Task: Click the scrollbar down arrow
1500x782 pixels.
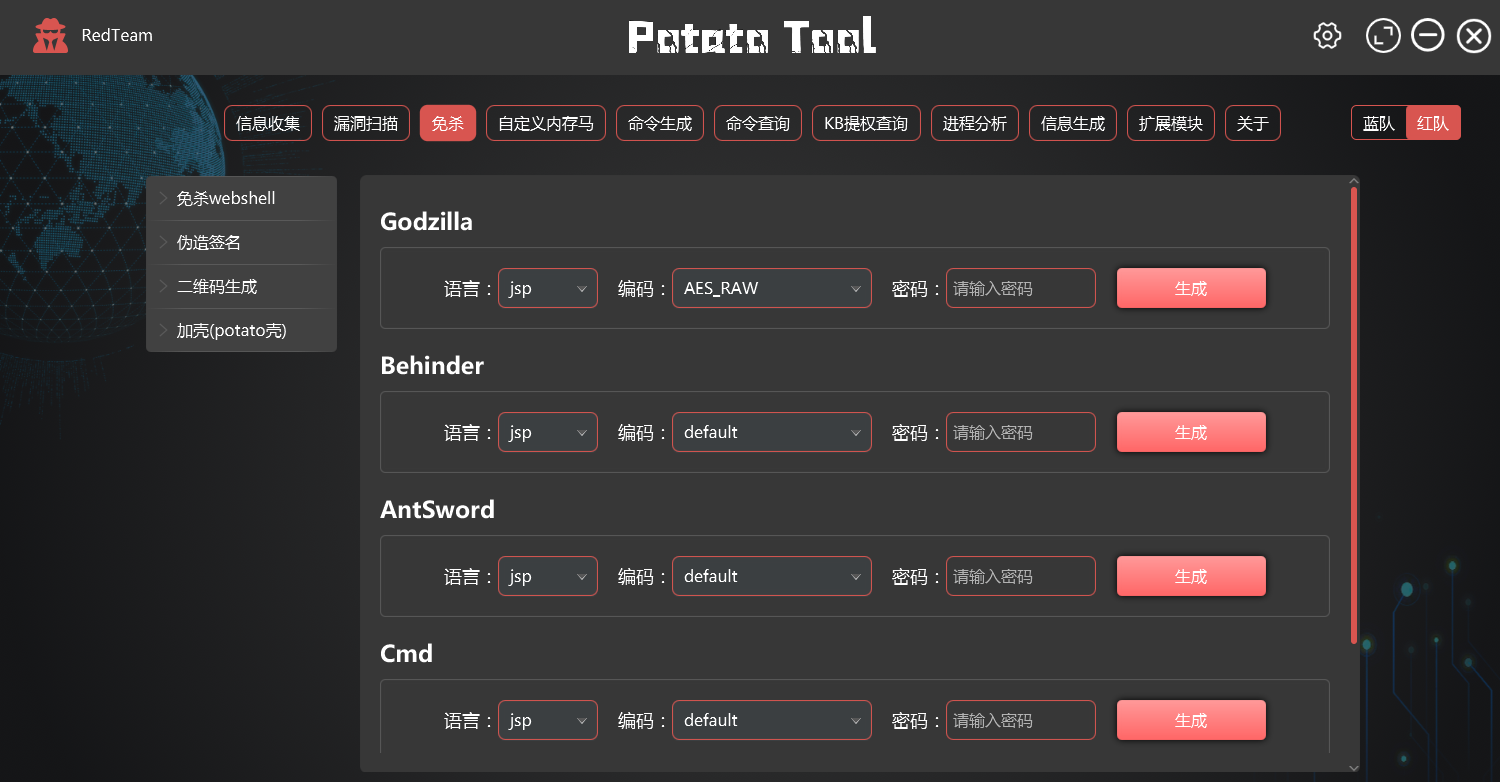Action: coord(1354,767)
